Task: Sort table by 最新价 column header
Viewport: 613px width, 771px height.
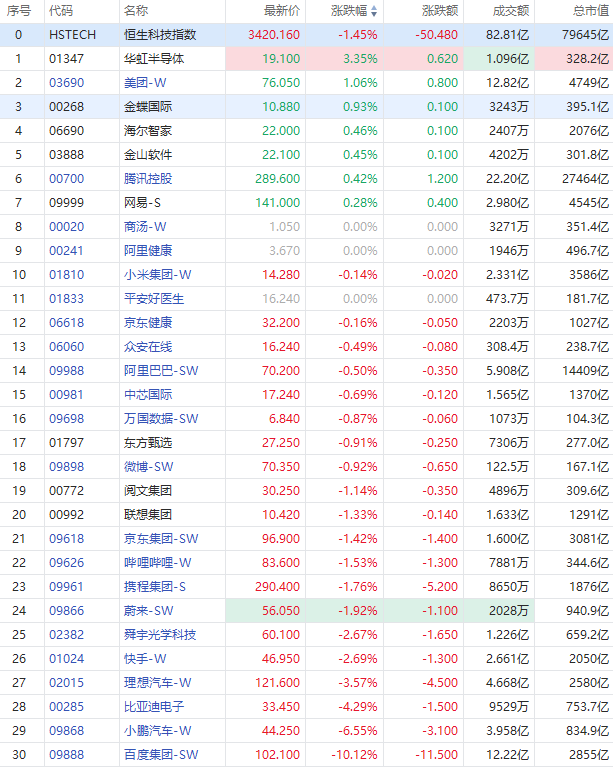Action: pos(282,11)
